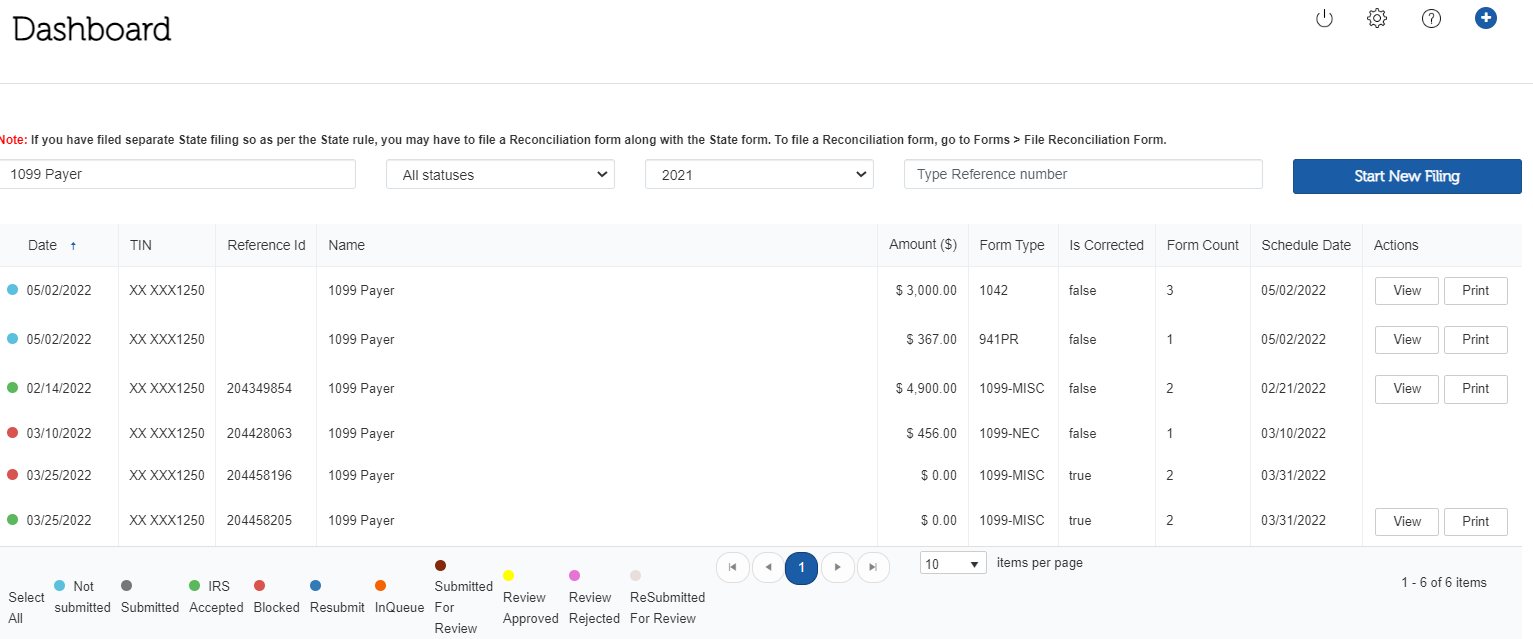The width and height of the screenshot is (1533, 639).
Task: Open the settings gear icon
Action: click(x=1377, y=18)
